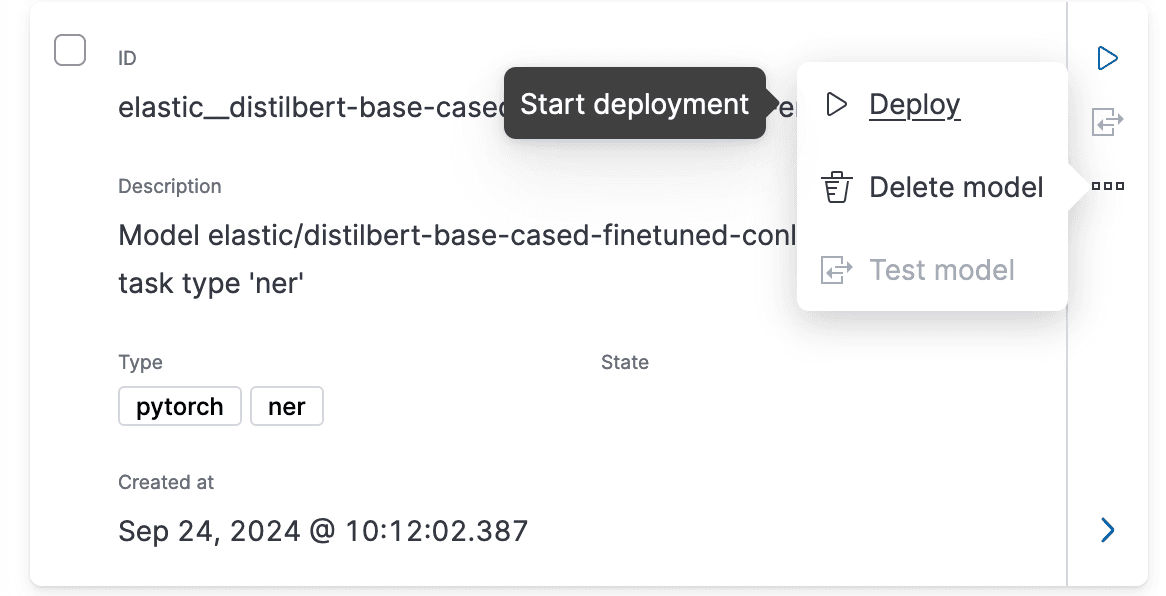This screenshot has height=596, width=1166.
Task: Open row actions via the ellipsis icon
Action: coord(1107,185)
